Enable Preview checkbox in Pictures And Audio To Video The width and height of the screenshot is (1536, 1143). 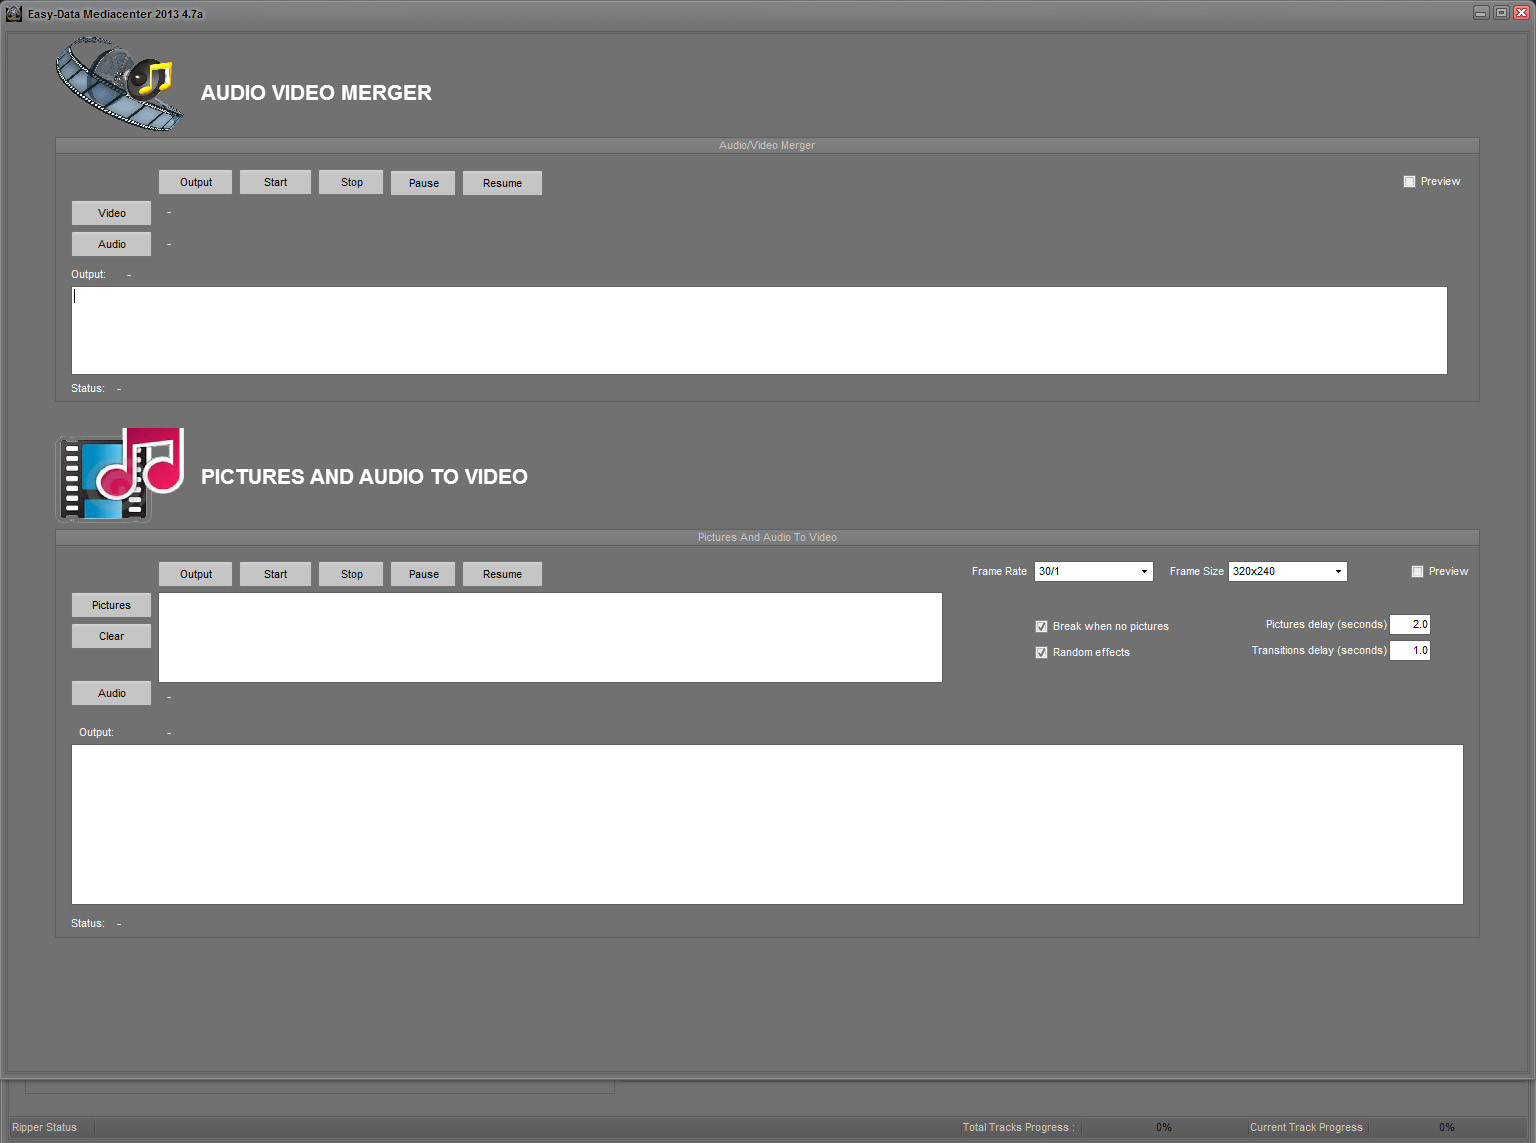click(1417, 572)
